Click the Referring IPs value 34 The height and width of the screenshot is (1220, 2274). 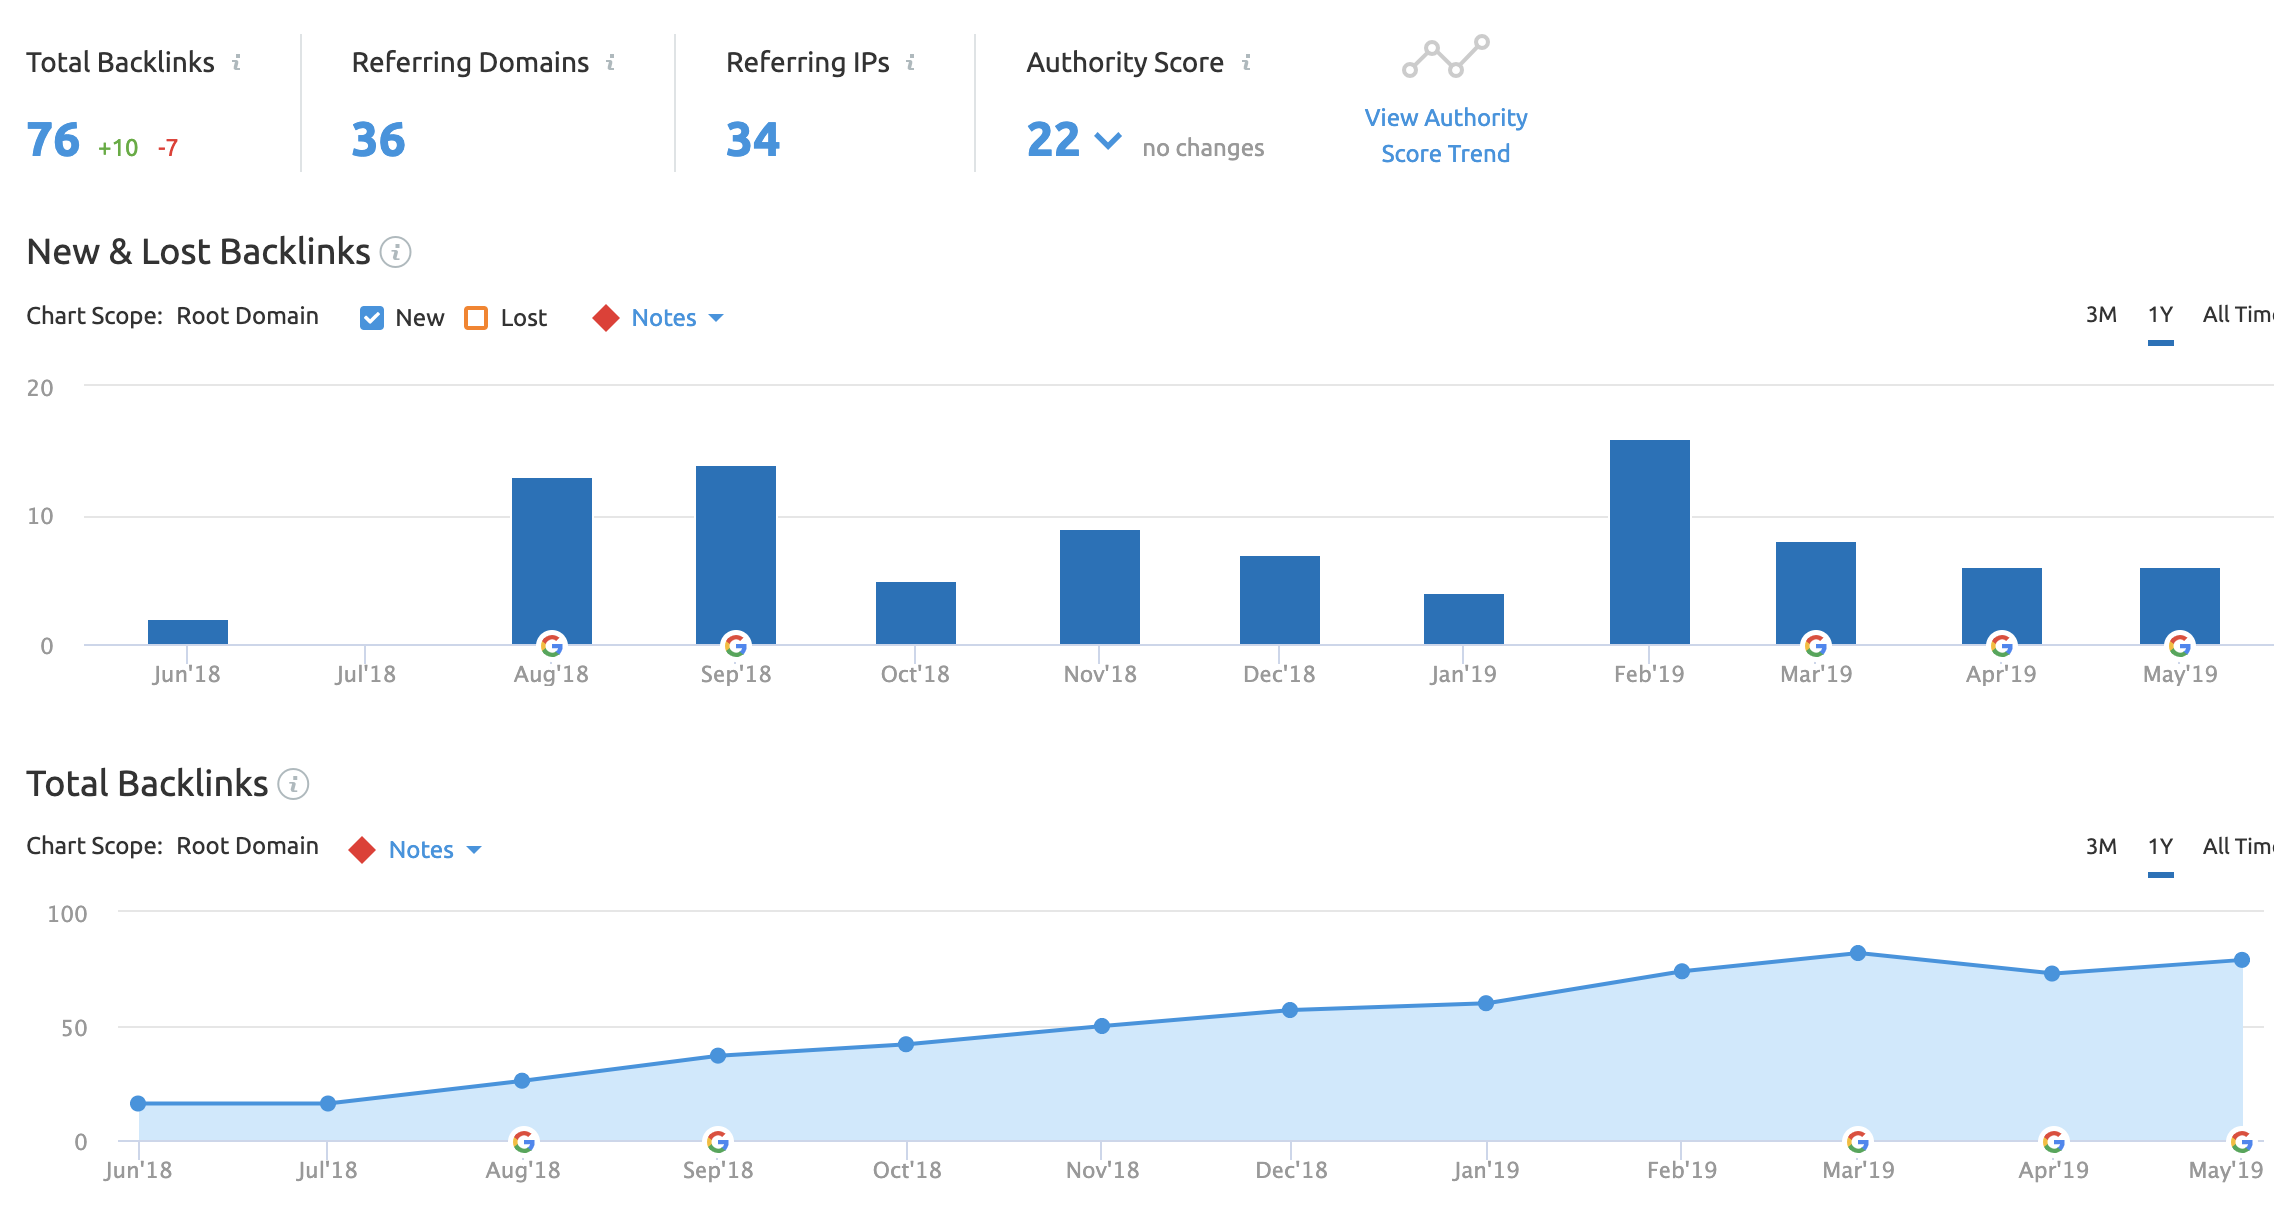[x=753, y=140]
